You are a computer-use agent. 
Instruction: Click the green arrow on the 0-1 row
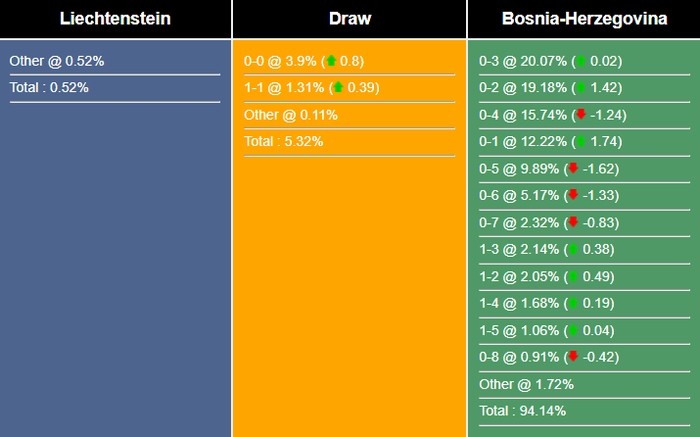(x=580, y=142)
